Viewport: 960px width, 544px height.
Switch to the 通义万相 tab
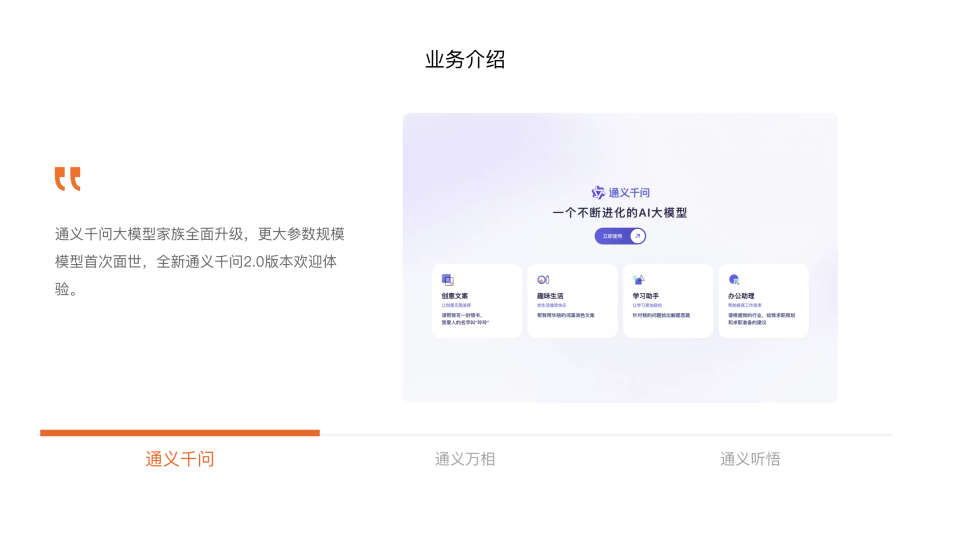click(x=465, y=459)
